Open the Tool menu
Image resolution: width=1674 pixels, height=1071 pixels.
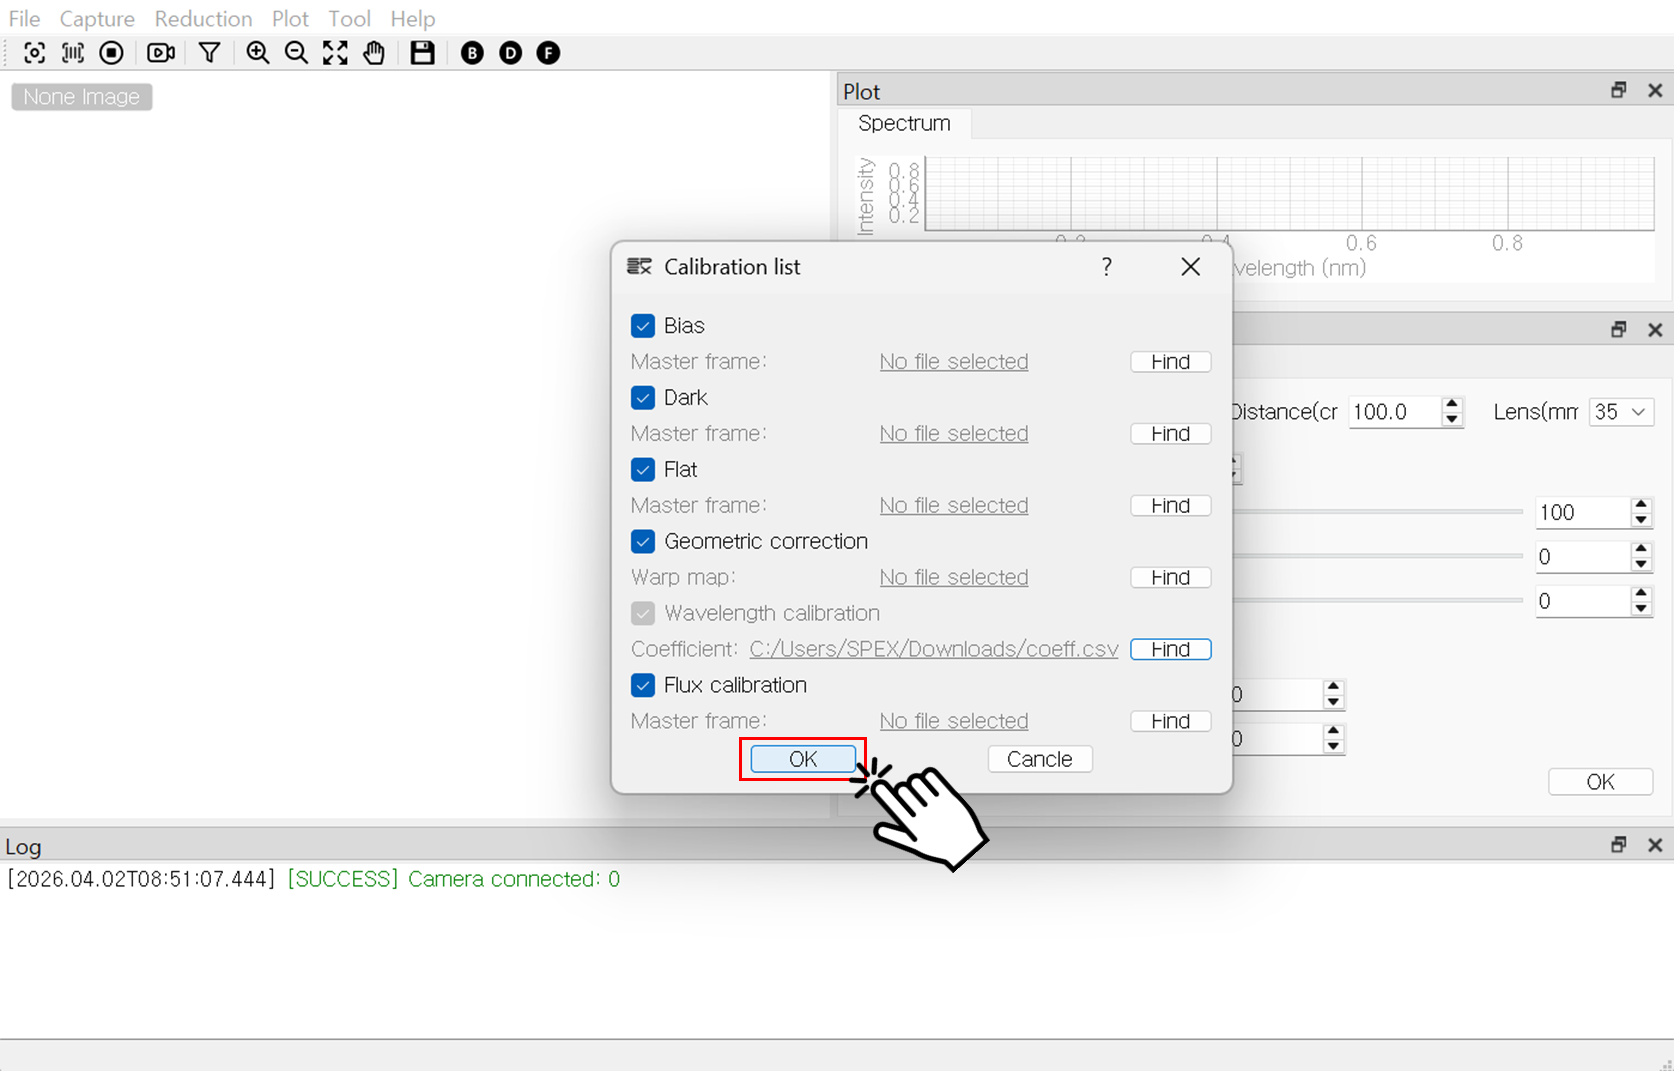coord(349,18)
